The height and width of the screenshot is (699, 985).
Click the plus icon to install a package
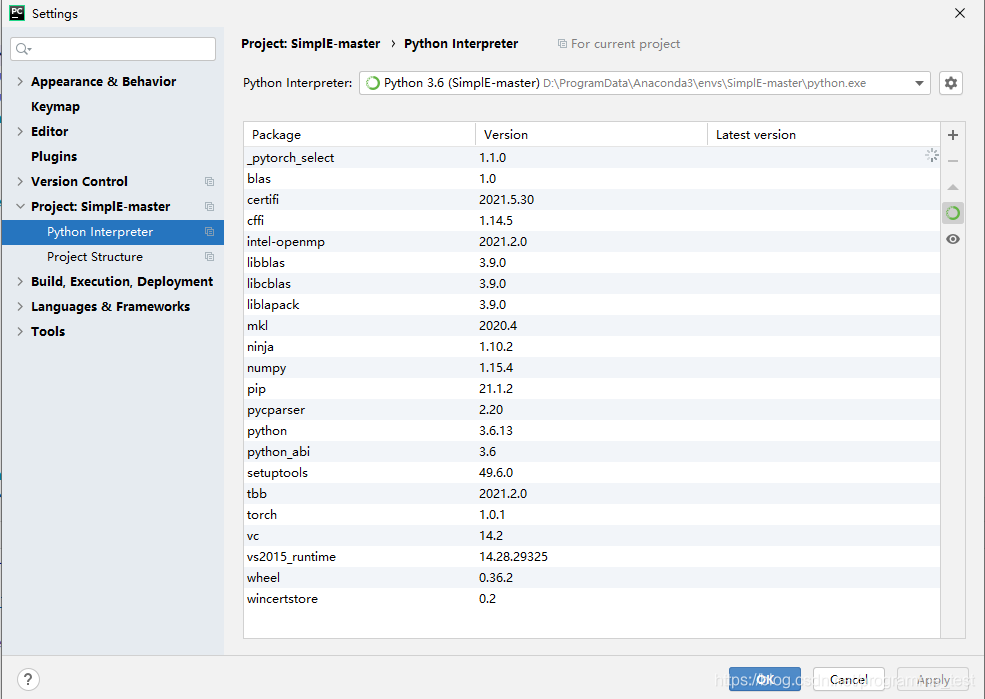[952, 135]
